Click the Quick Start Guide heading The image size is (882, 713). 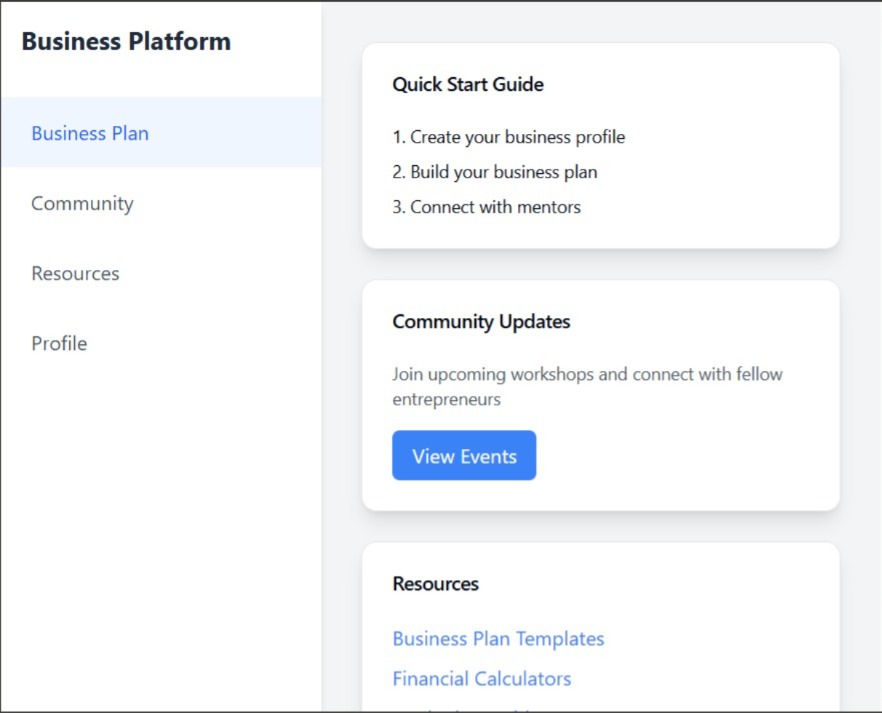click(x=467, y=84)
